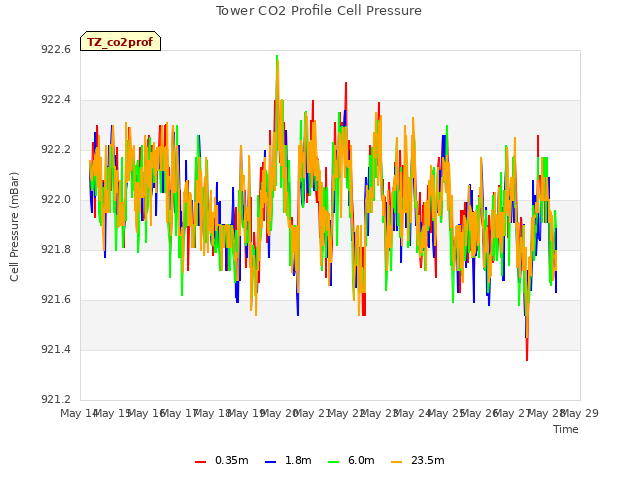640x480 pixels.
Task: Click the 922.6 y-axis tick label
Action: click(56, 50)
